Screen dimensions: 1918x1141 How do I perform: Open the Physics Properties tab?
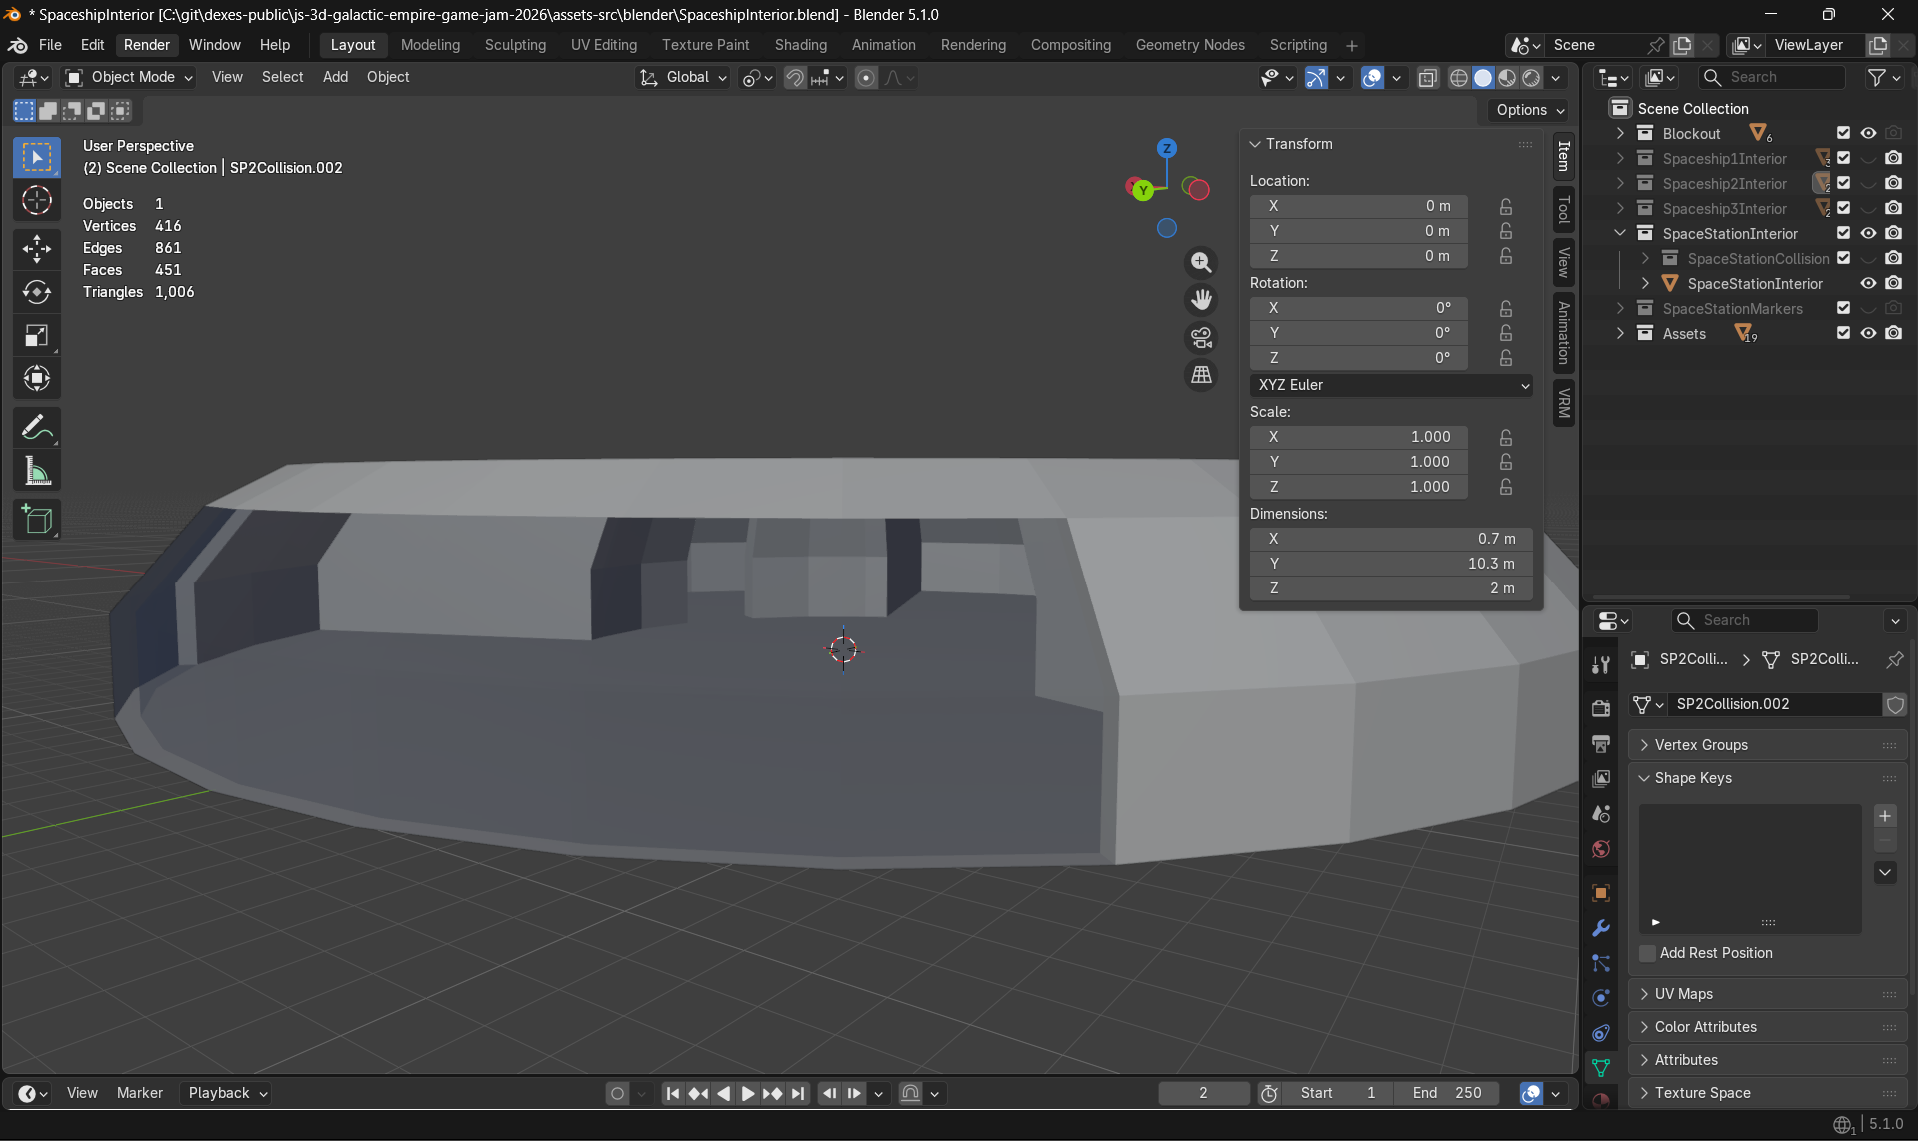click(1600, 998)
